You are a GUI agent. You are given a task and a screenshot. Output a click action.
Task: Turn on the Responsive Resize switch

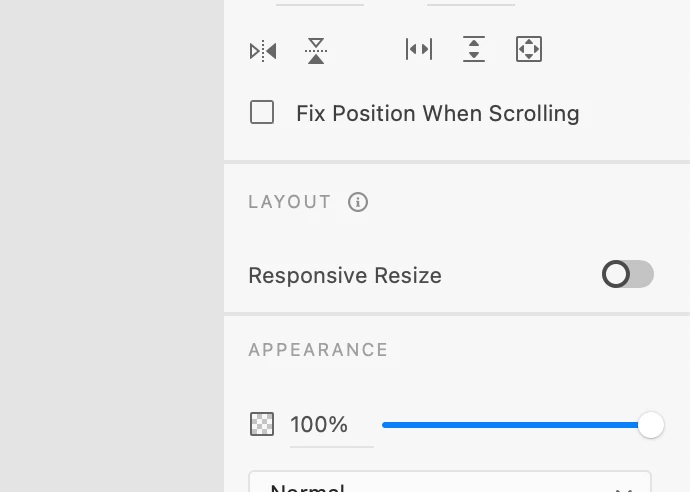click(x=628, y=274)
